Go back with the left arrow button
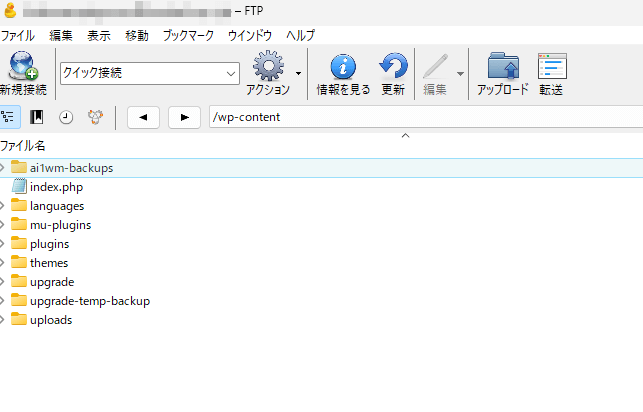Viewport: 643px width, 412px height. [x=143, y=118]
